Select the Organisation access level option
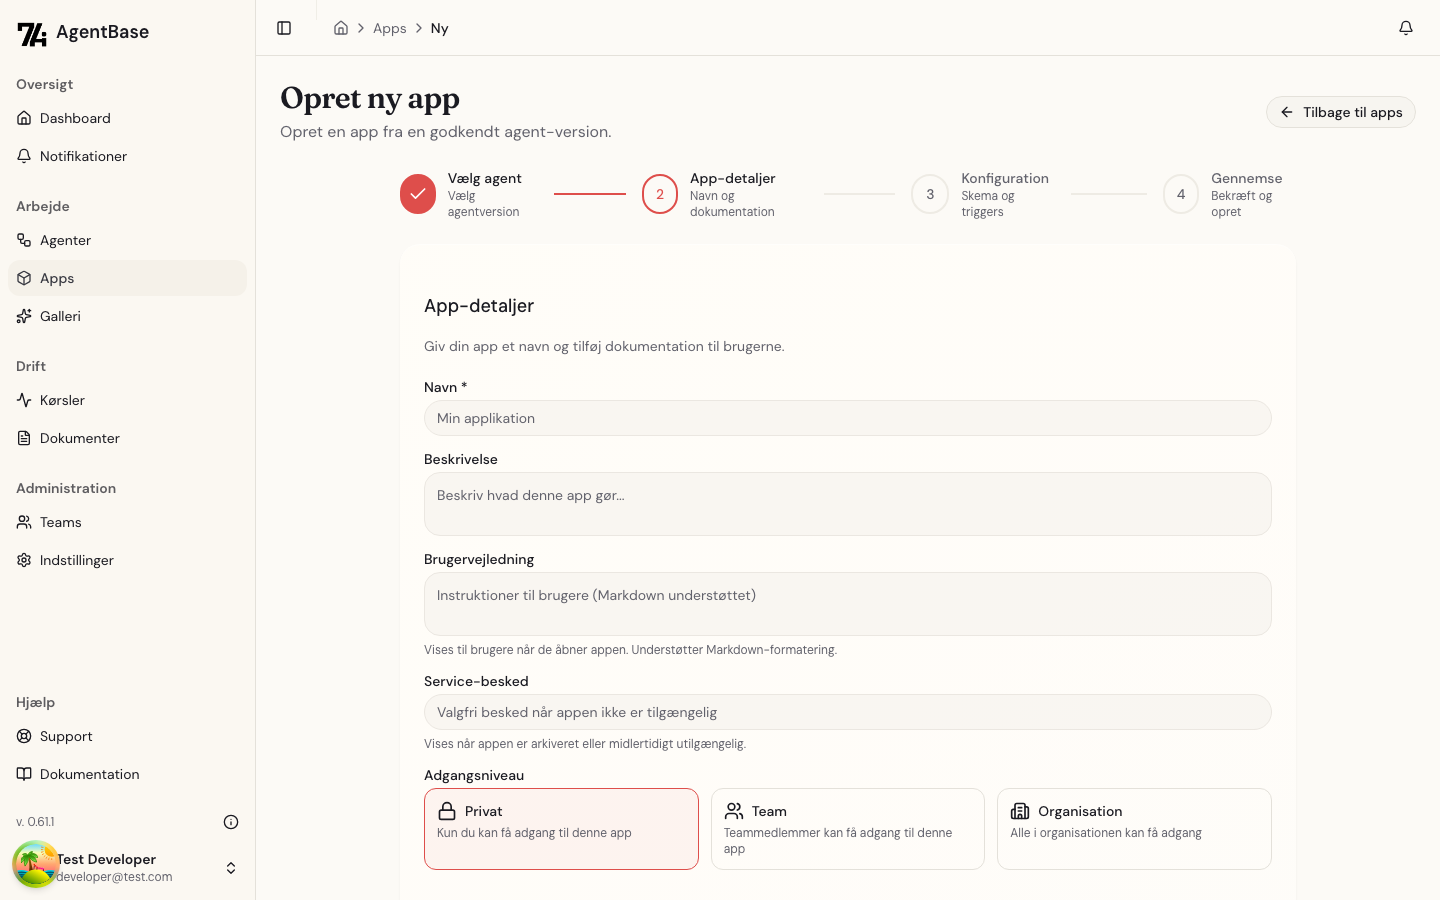Image resolution: width=1440 pixels, height=900 pixels. (1134, 829)
